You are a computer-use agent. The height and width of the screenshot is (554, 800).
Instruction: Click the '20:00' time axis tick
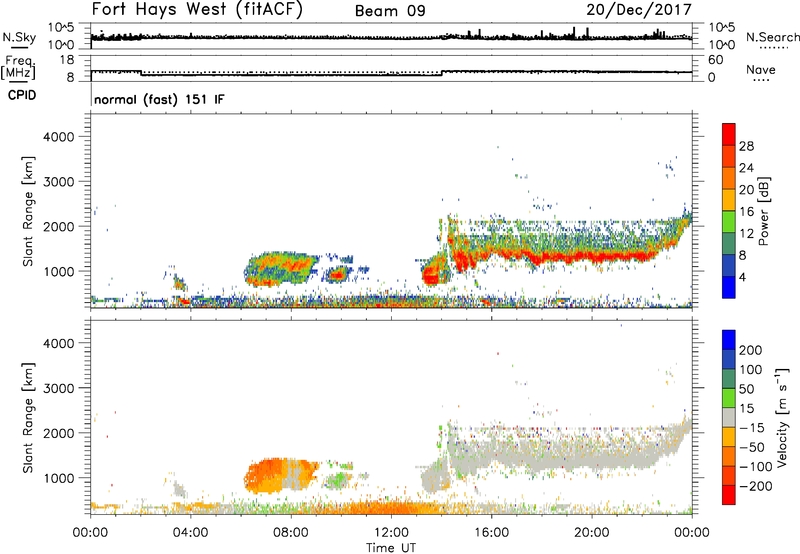[x=591, y=533]
